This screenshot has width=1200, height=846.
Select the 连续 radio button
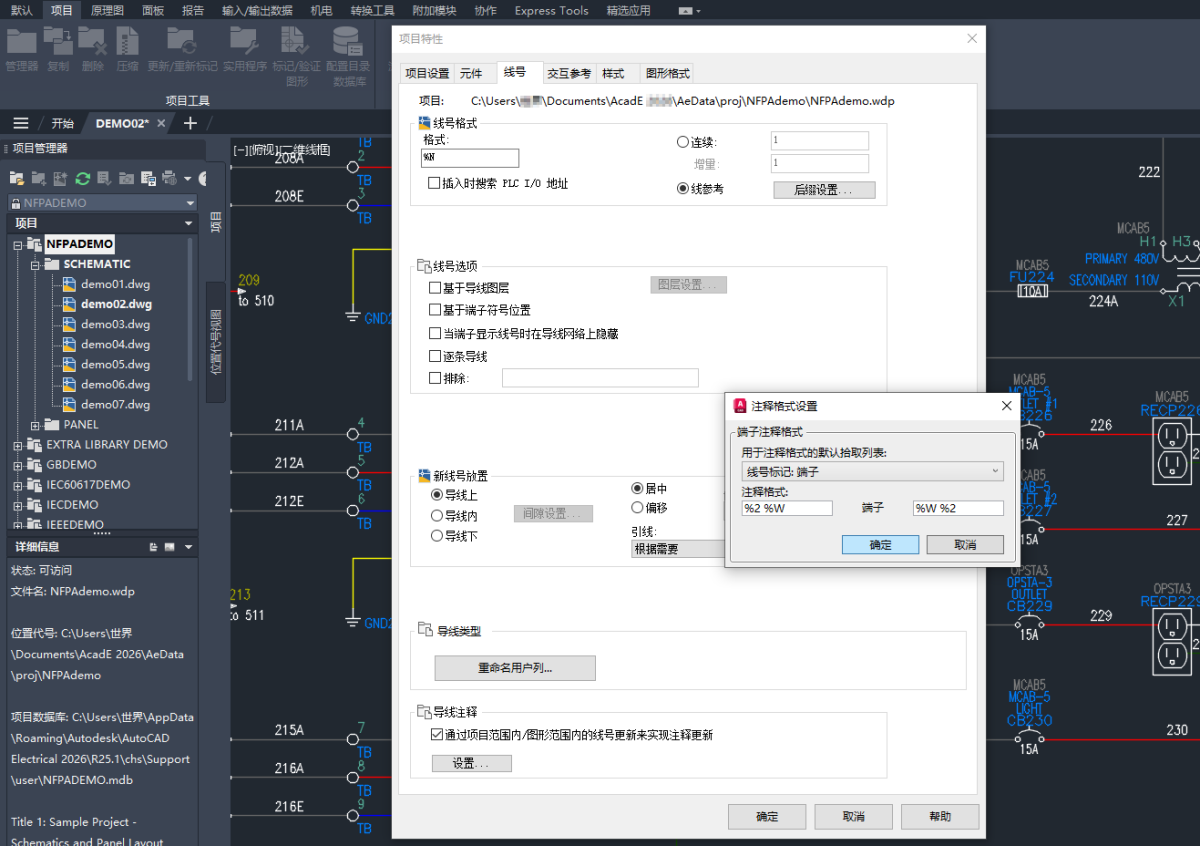(x=683, y=142)
